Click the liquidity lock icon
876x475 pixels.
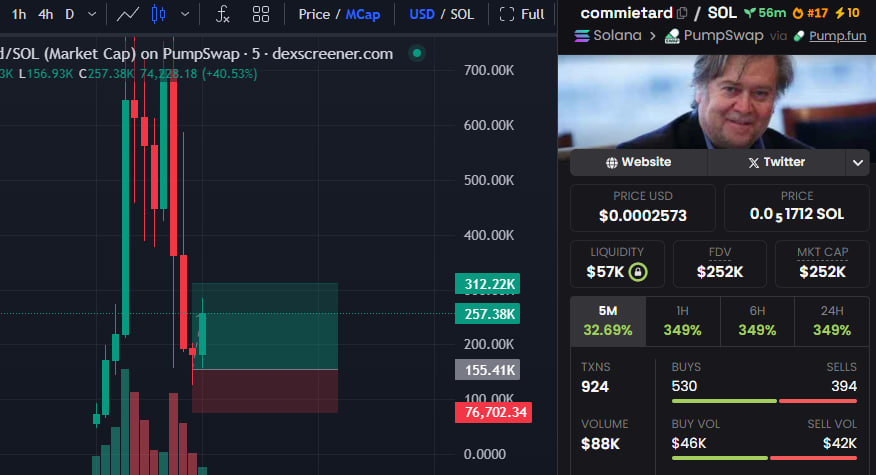(638, 272)
